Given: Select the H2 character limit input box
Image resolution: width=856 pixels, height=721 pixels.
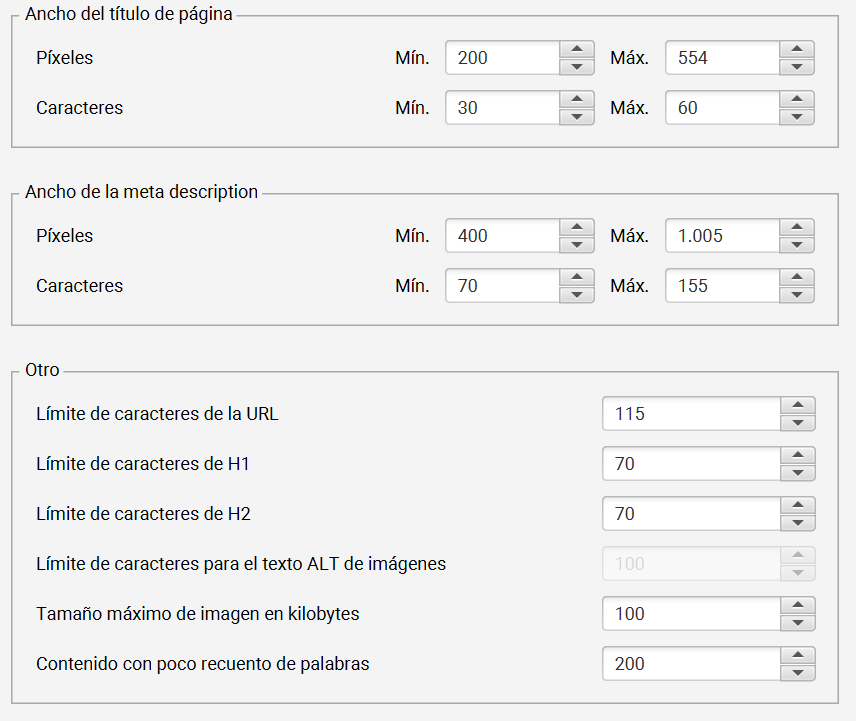Looking at the screenshot, I should click(x=690, y=513).
